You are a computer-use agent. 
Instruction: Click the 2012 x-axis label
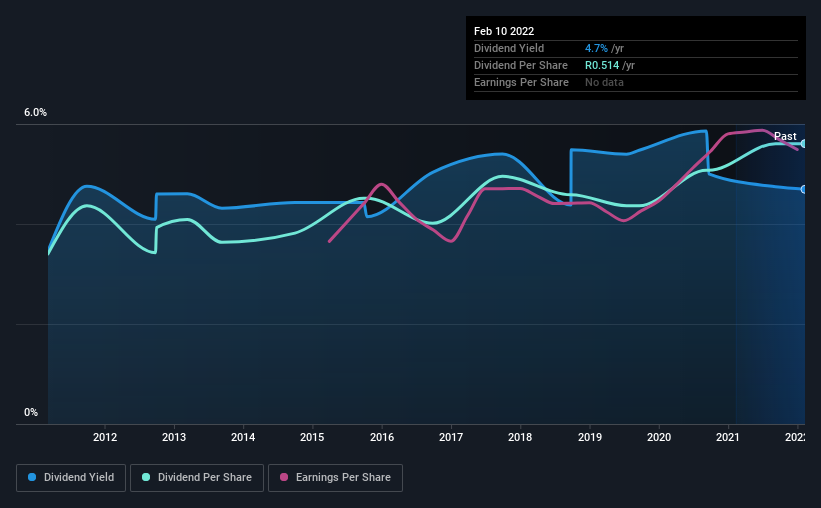105,437
